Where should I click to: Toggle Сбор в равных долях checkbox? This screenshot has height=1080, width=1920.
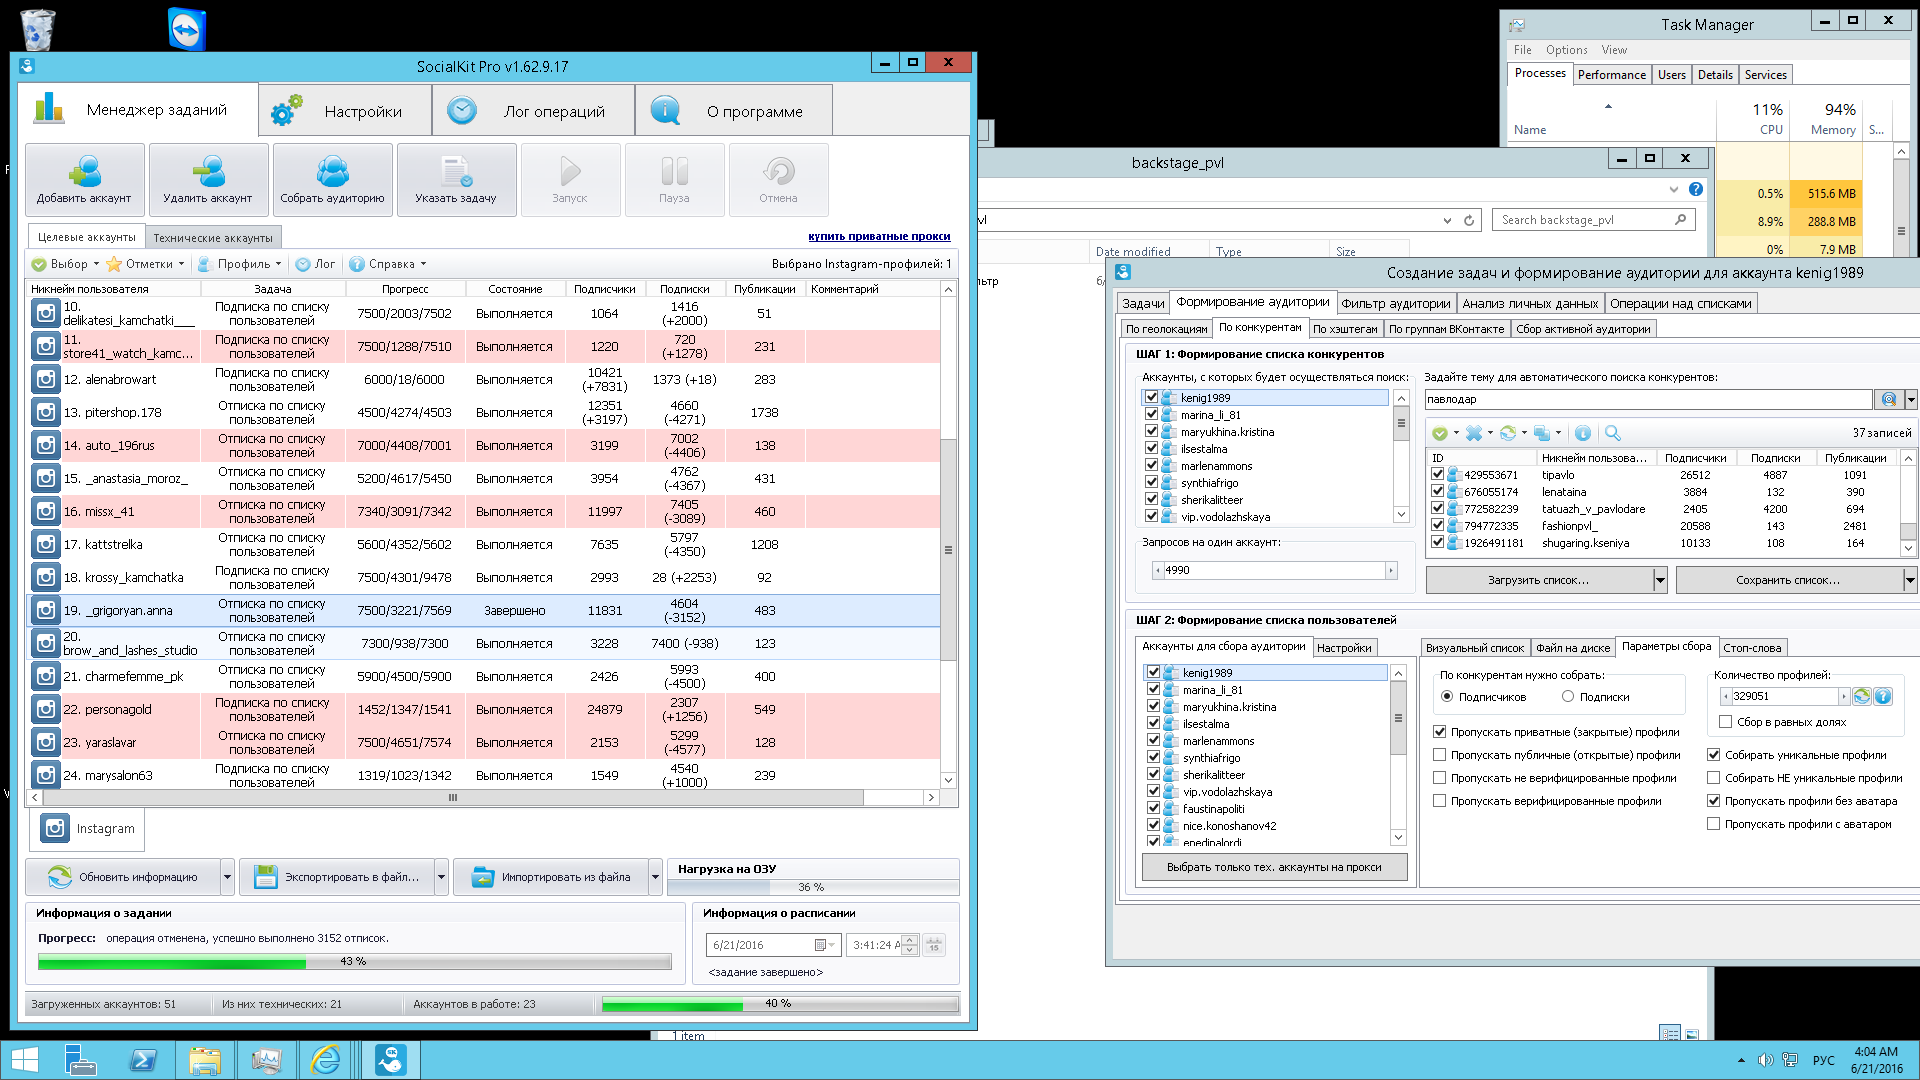coord(1726,722)
